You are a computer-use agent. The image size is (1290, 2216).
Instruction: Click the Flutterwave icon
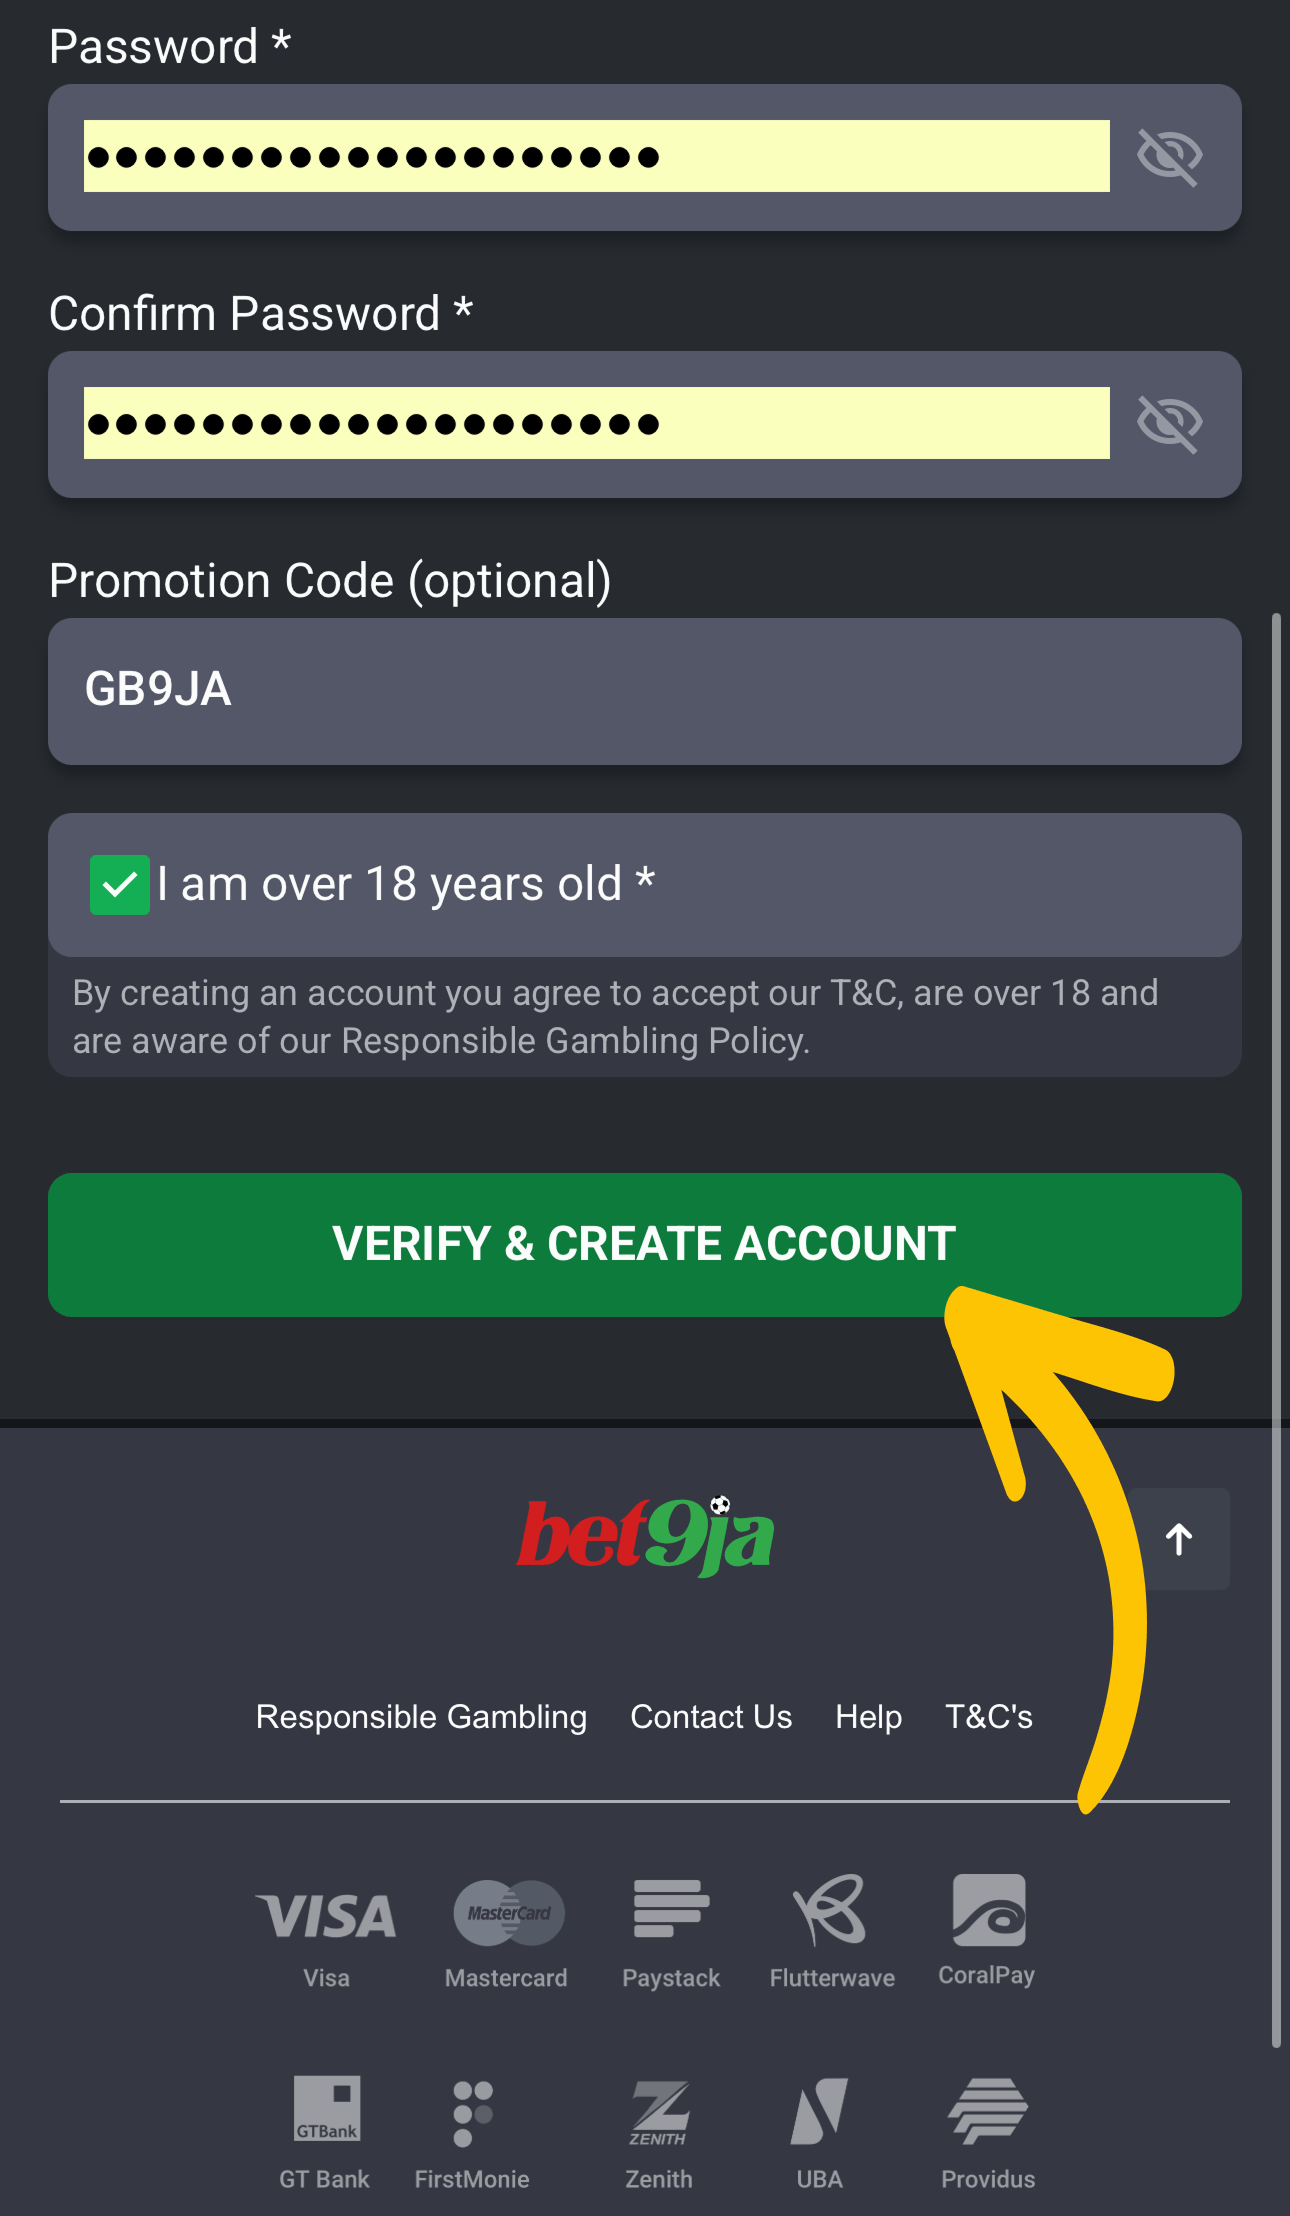pos(830,1910)
